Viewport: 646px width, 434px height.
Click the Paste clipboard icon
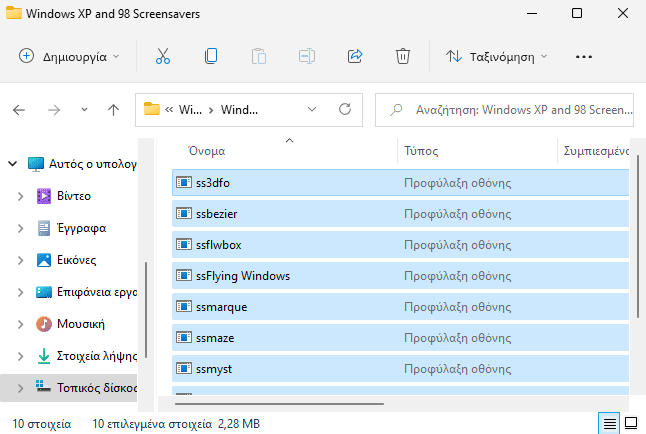(259, 56)
